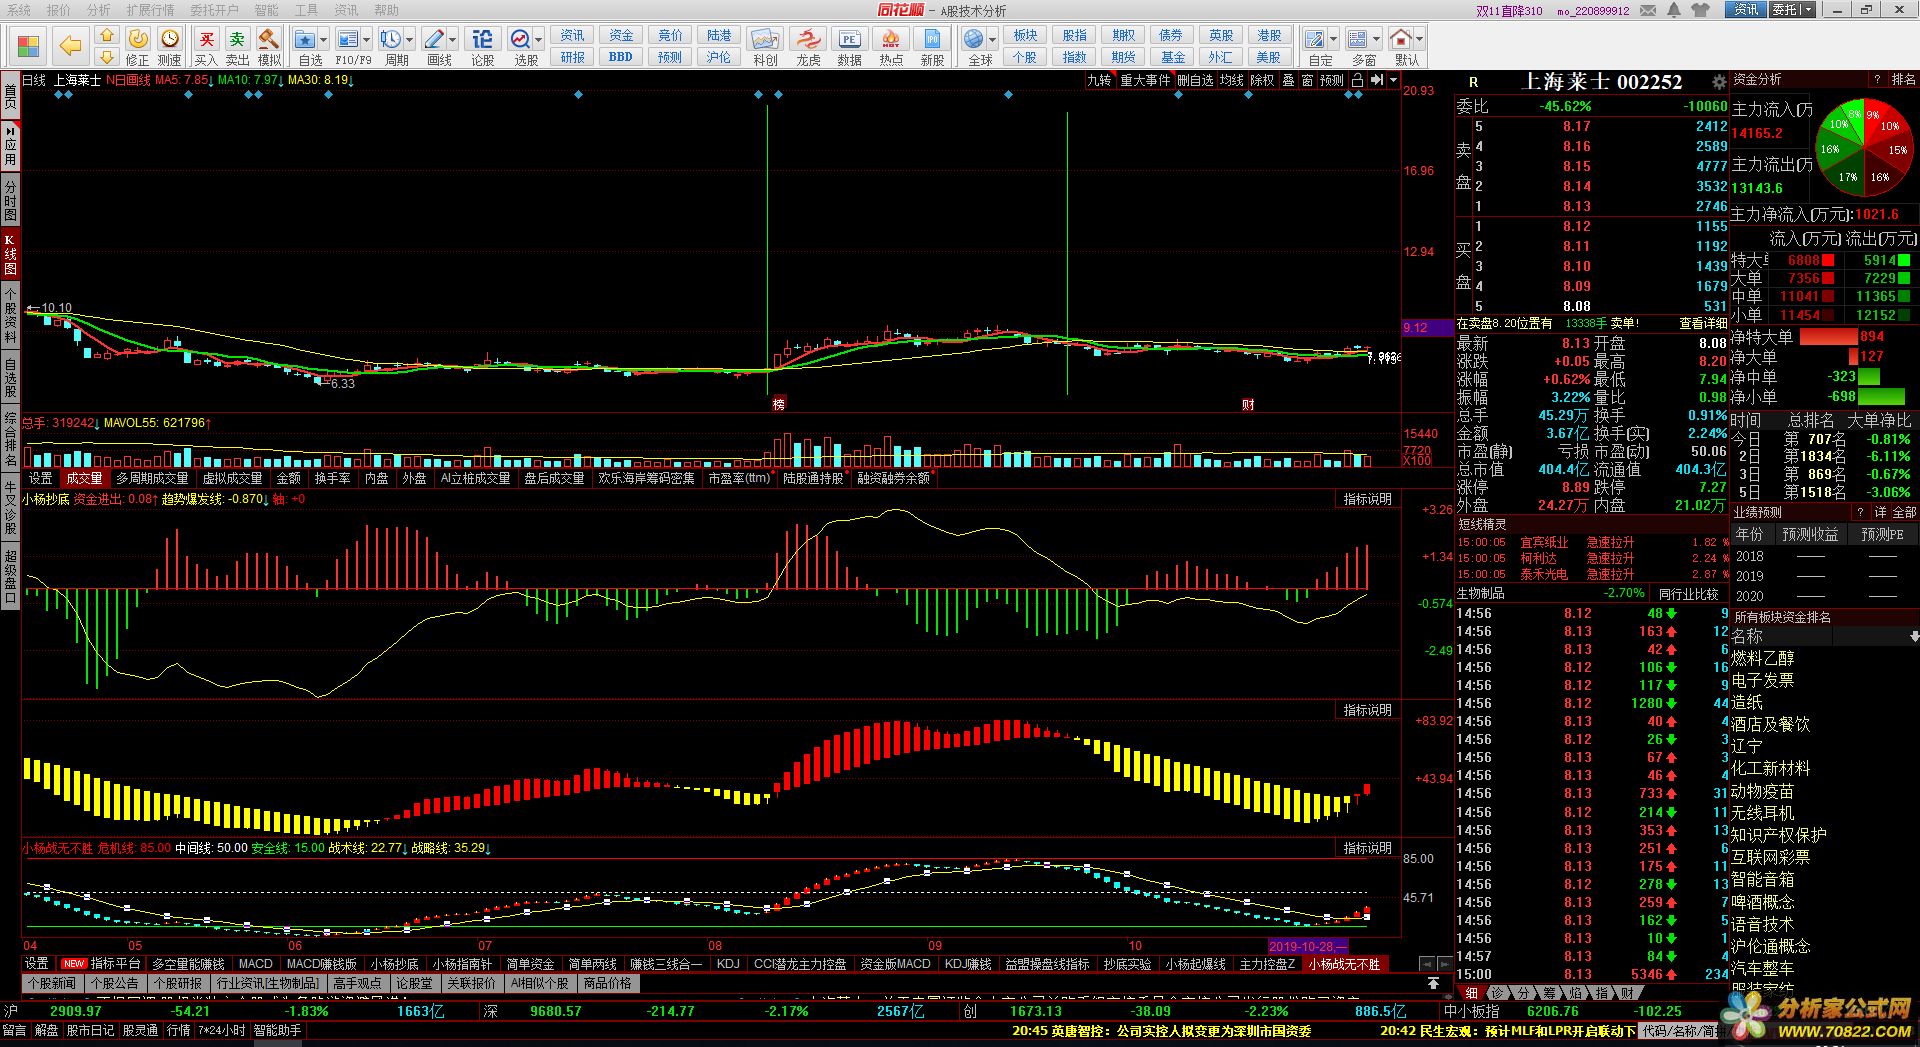Open the 龙虎 dragon-tiger icon

click(808, 39)
